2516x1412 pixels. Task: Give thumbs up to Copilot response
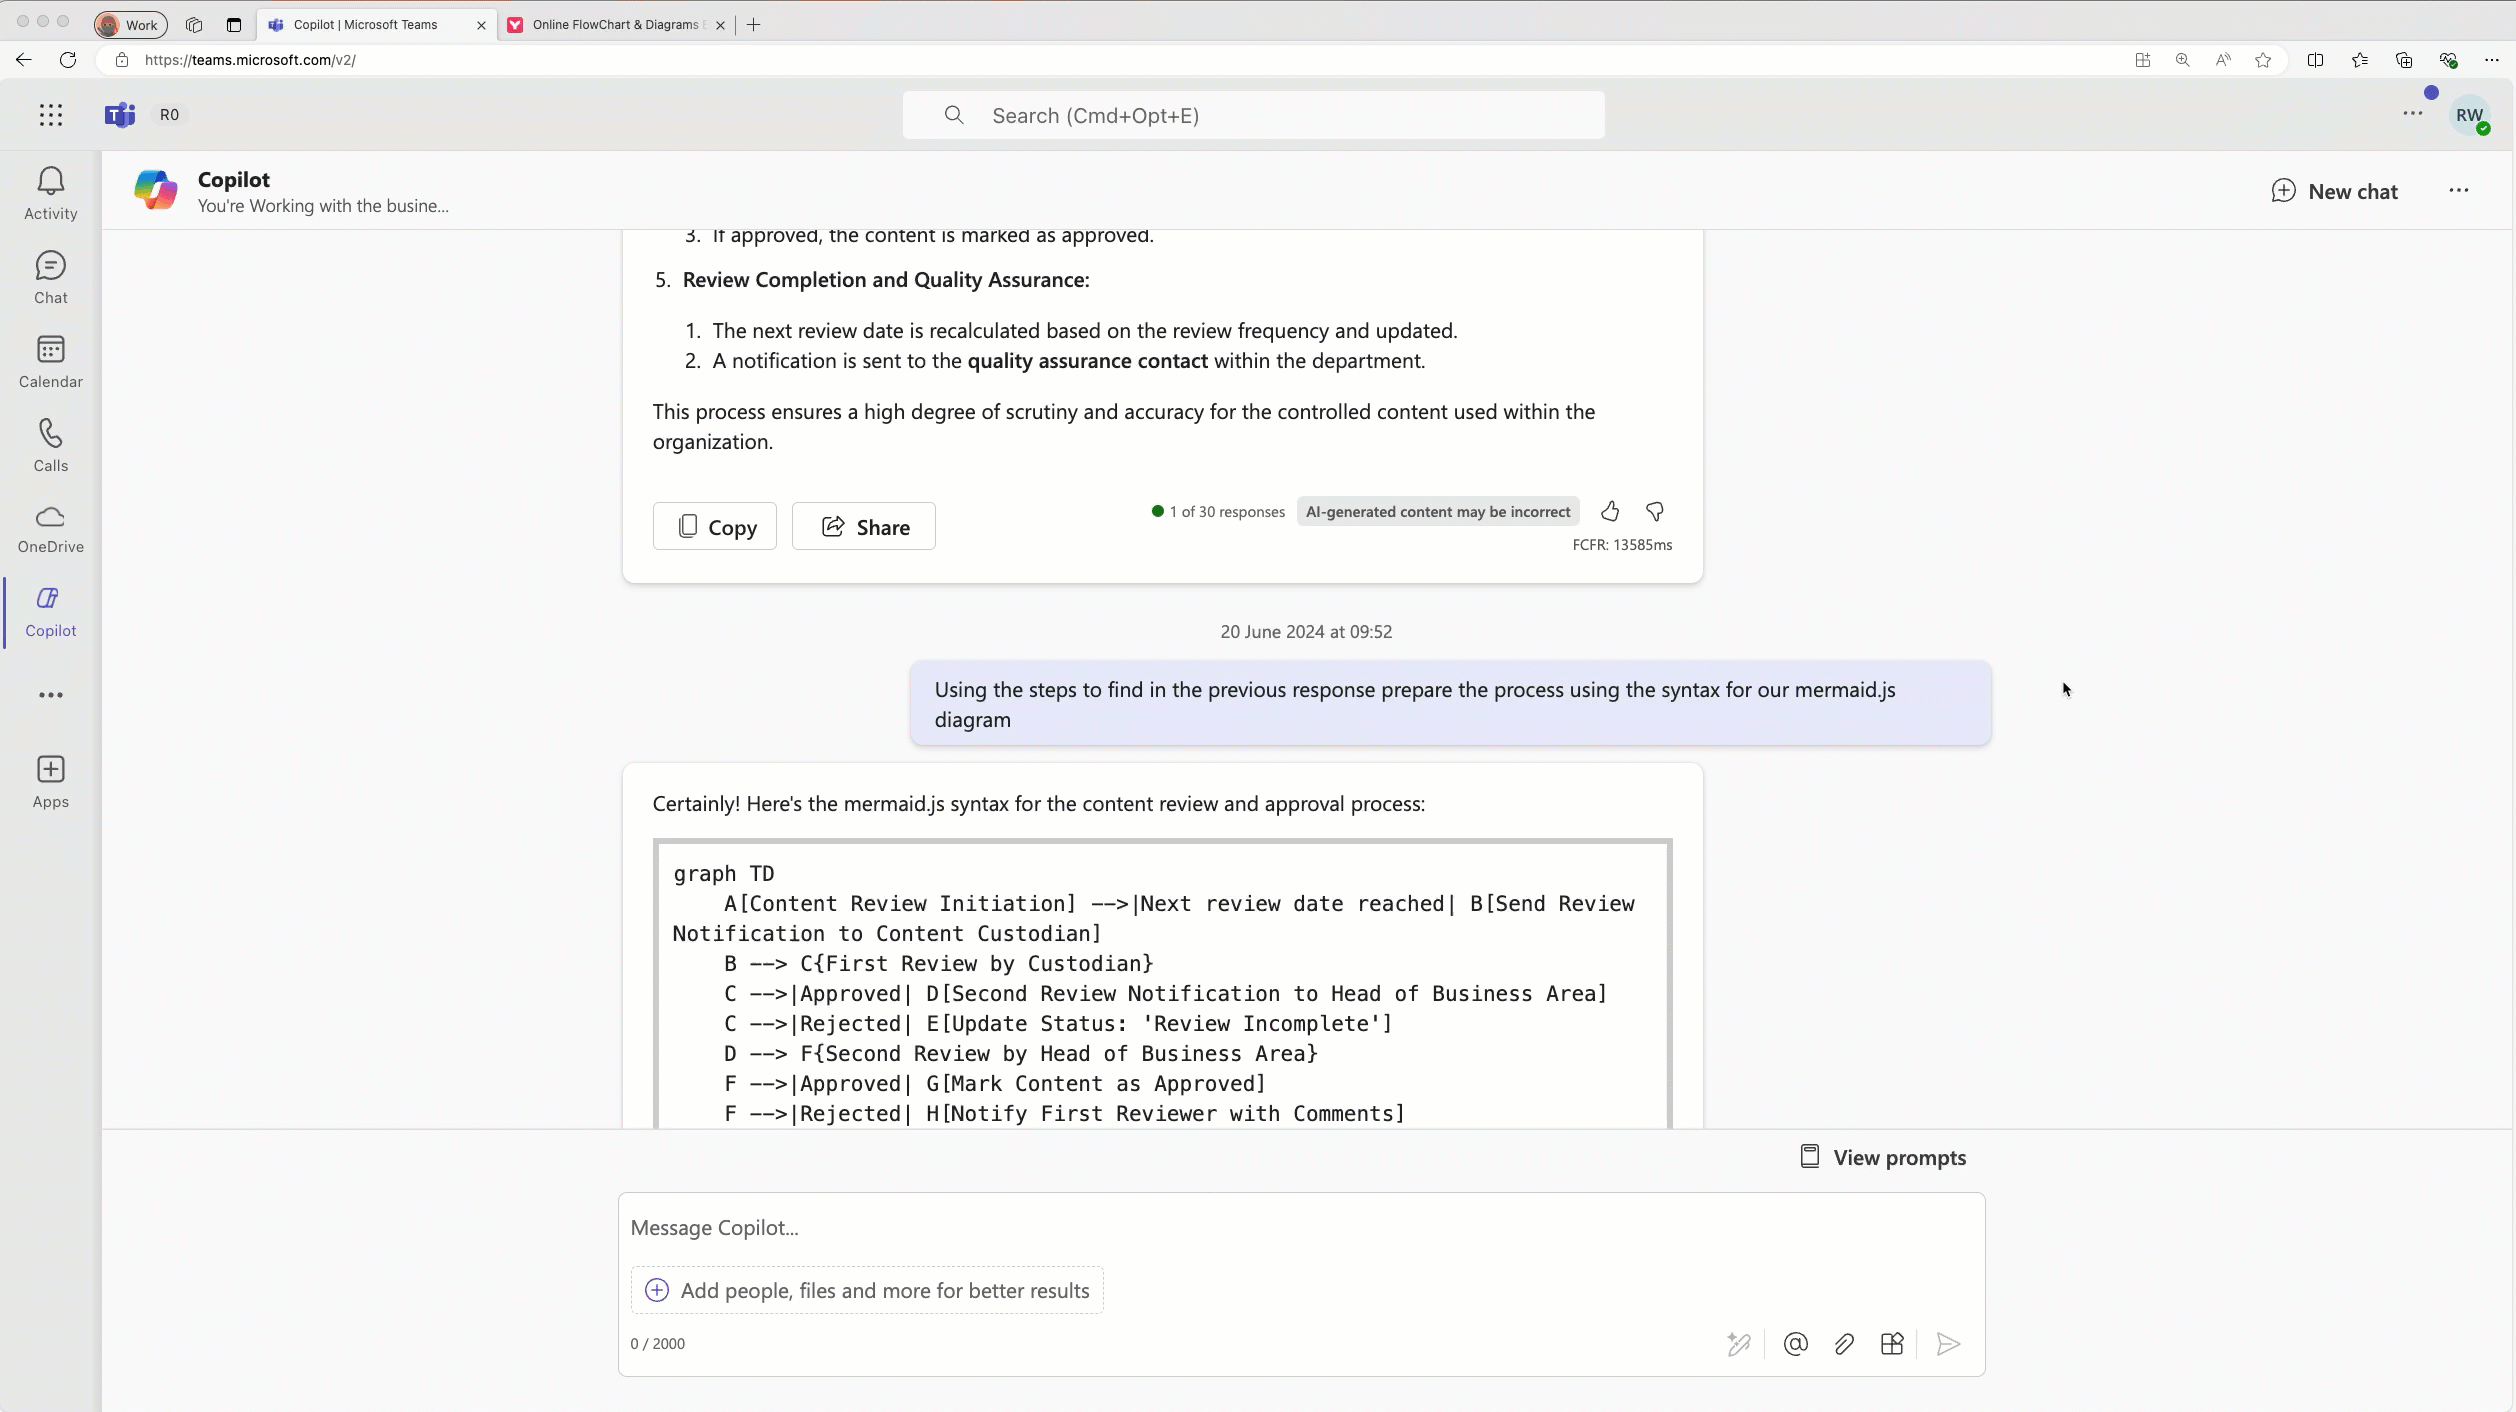1610,512
